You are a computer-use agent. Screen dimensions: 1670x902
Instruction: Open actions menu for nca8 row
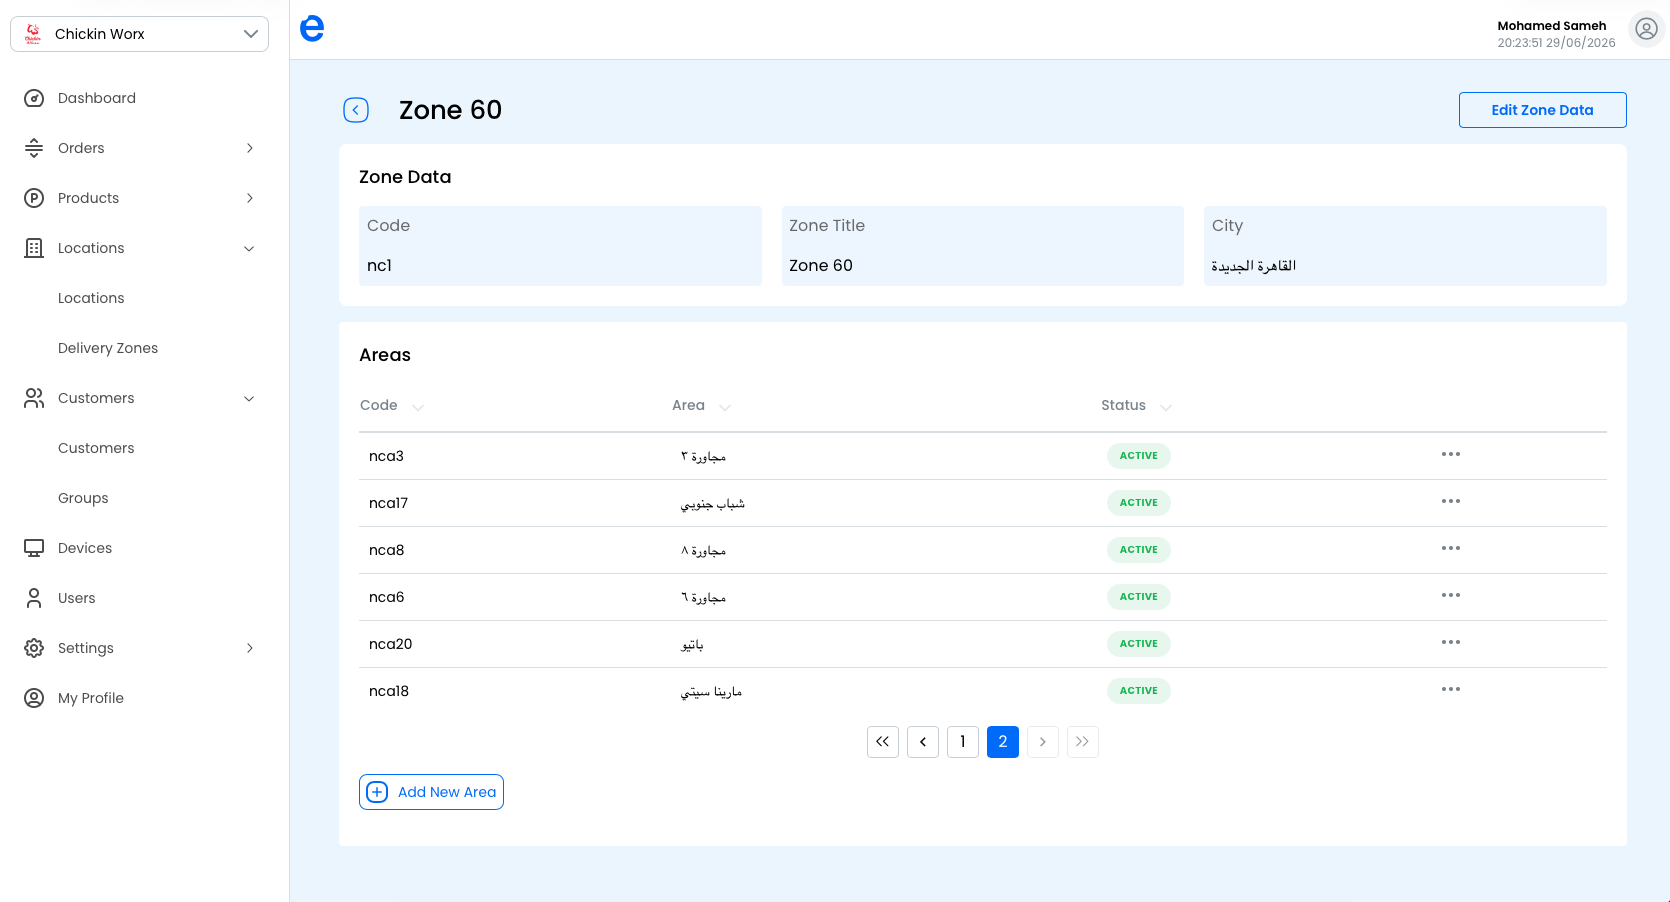pos(1451,548)
